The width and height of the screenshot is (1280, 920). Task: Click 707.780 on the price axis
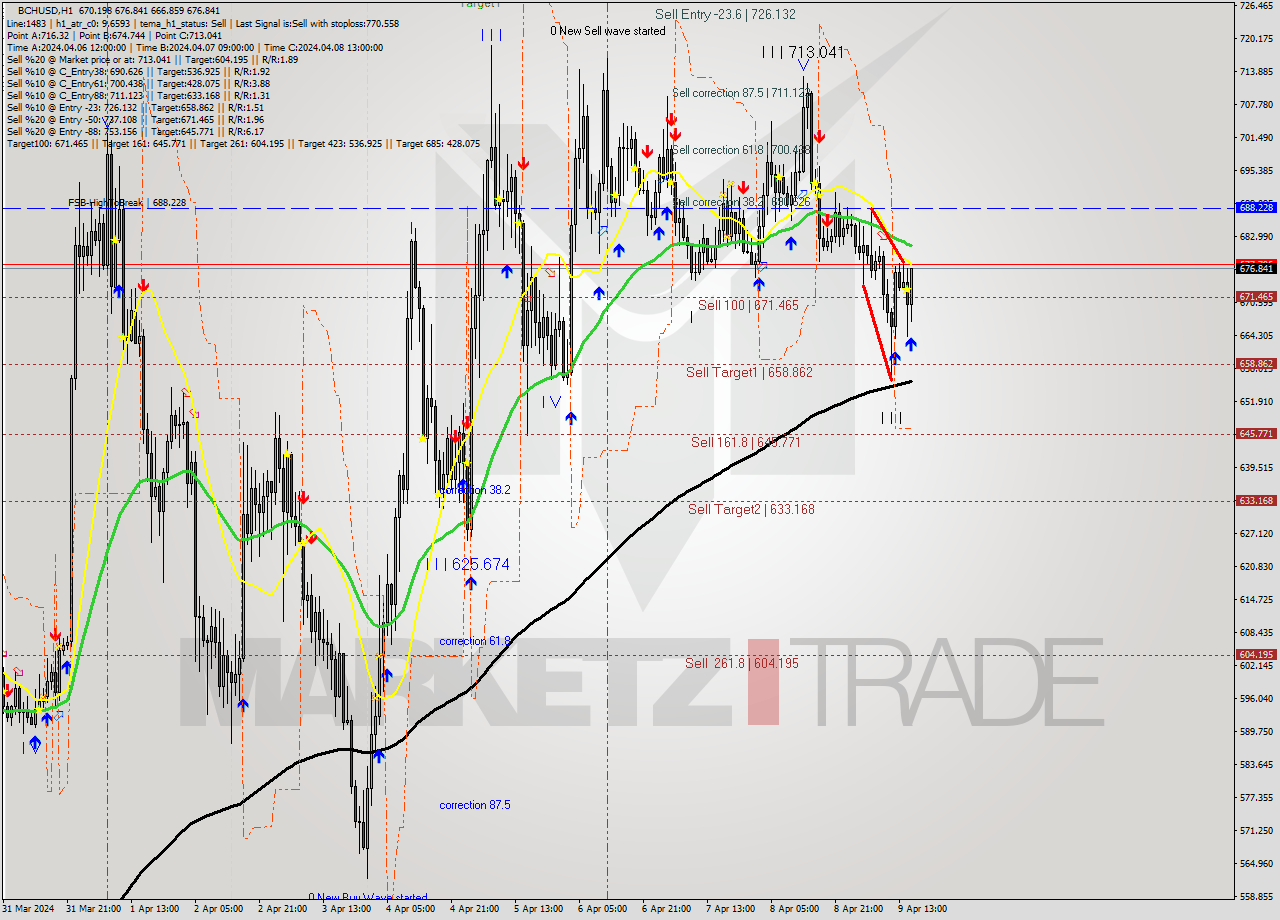(1256, 105)
